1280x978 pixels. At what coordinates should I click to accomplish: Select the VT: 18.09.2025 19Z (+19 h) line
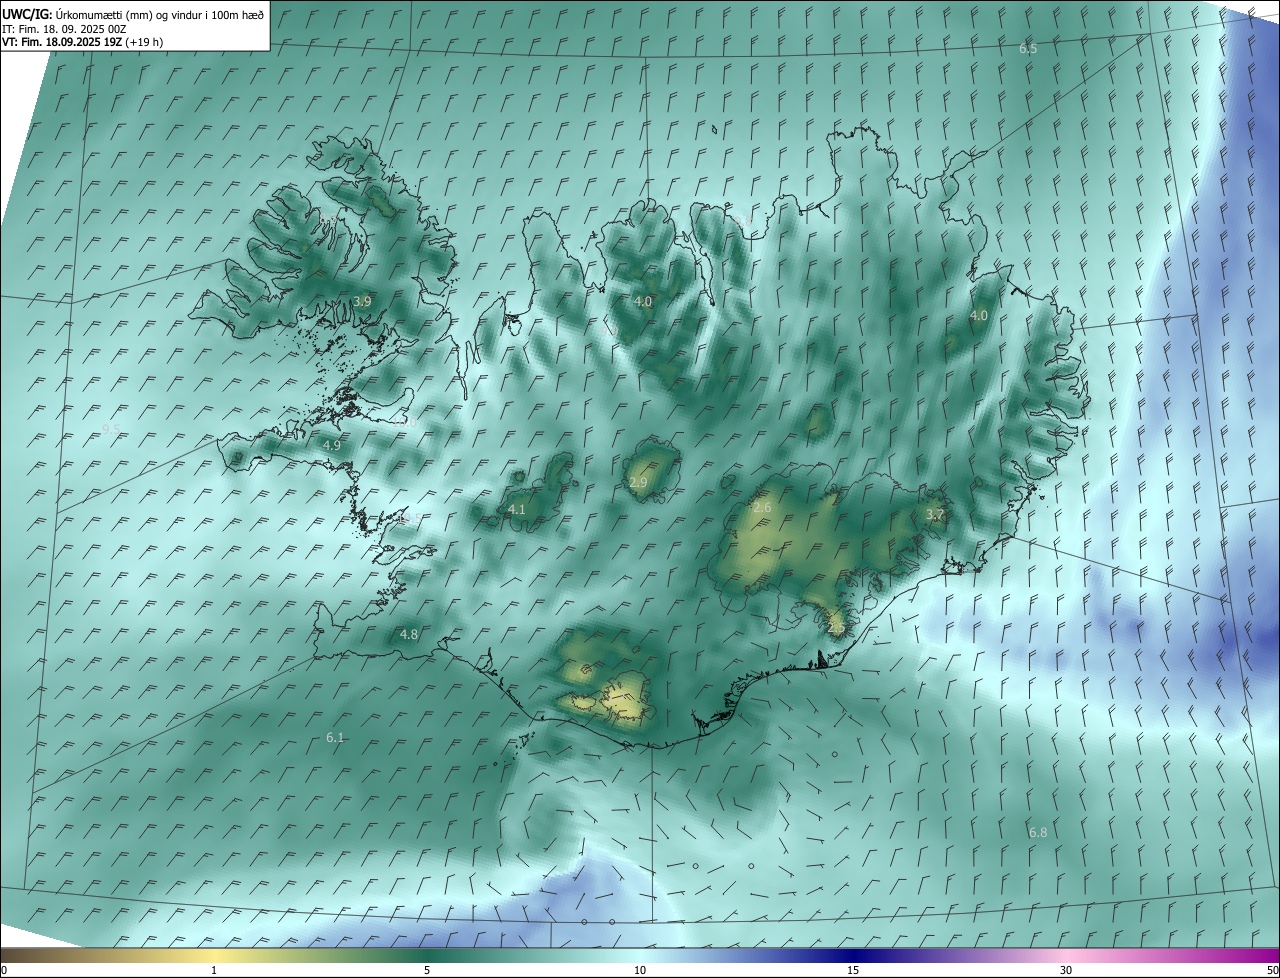click(x=83, y=42)
